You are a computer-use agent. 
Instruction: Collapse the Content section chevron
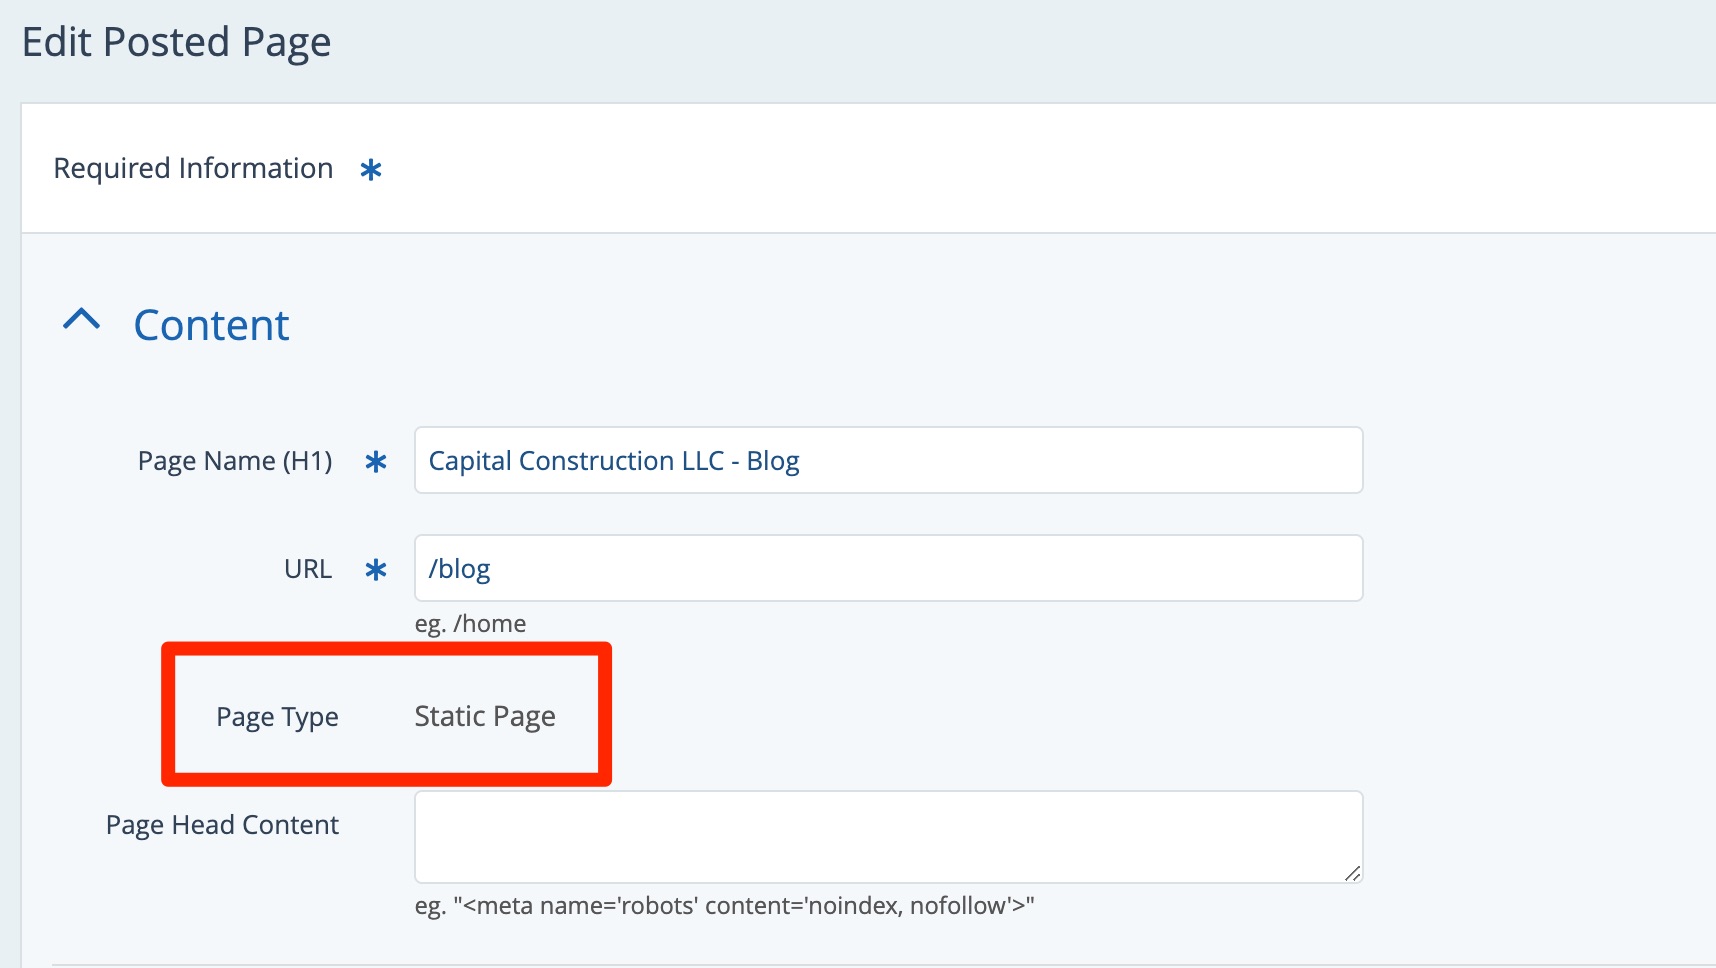(x=82, y=320)
